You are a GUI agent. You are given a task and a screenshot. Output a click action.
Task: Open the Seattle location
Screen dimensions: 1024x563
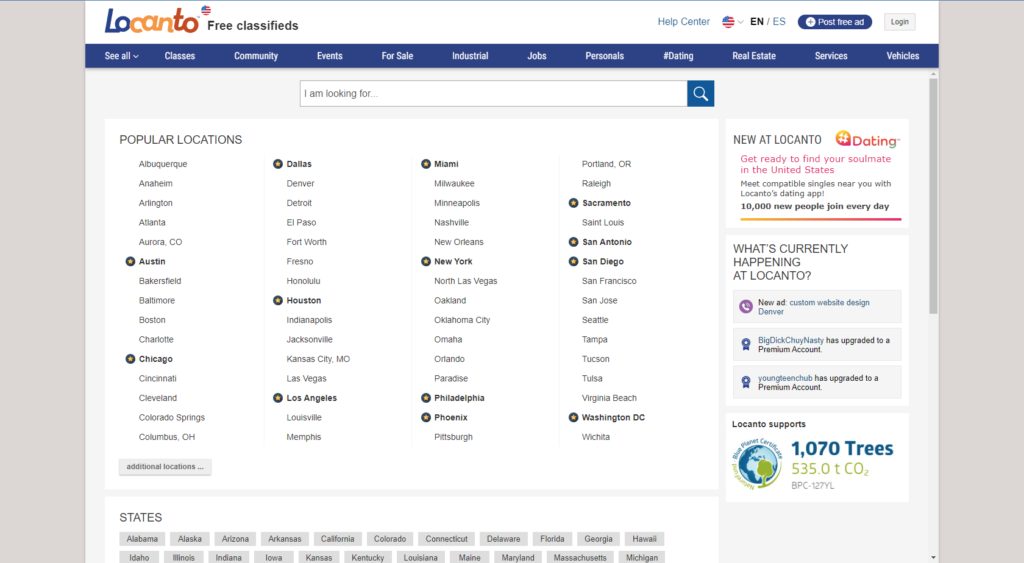click(595, 320)
